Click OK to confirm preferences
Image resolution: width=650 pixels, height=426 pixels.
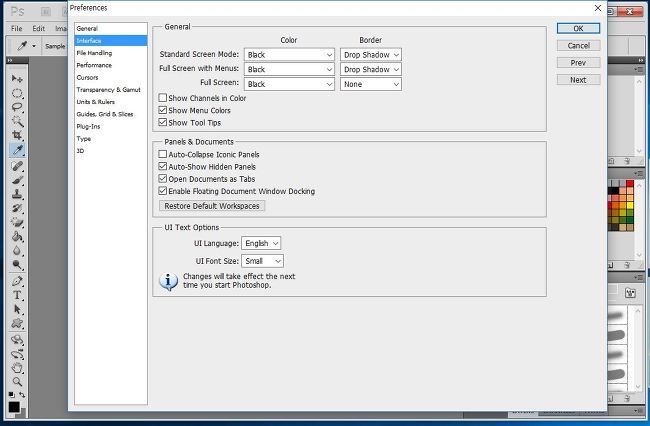click(578, 28)
